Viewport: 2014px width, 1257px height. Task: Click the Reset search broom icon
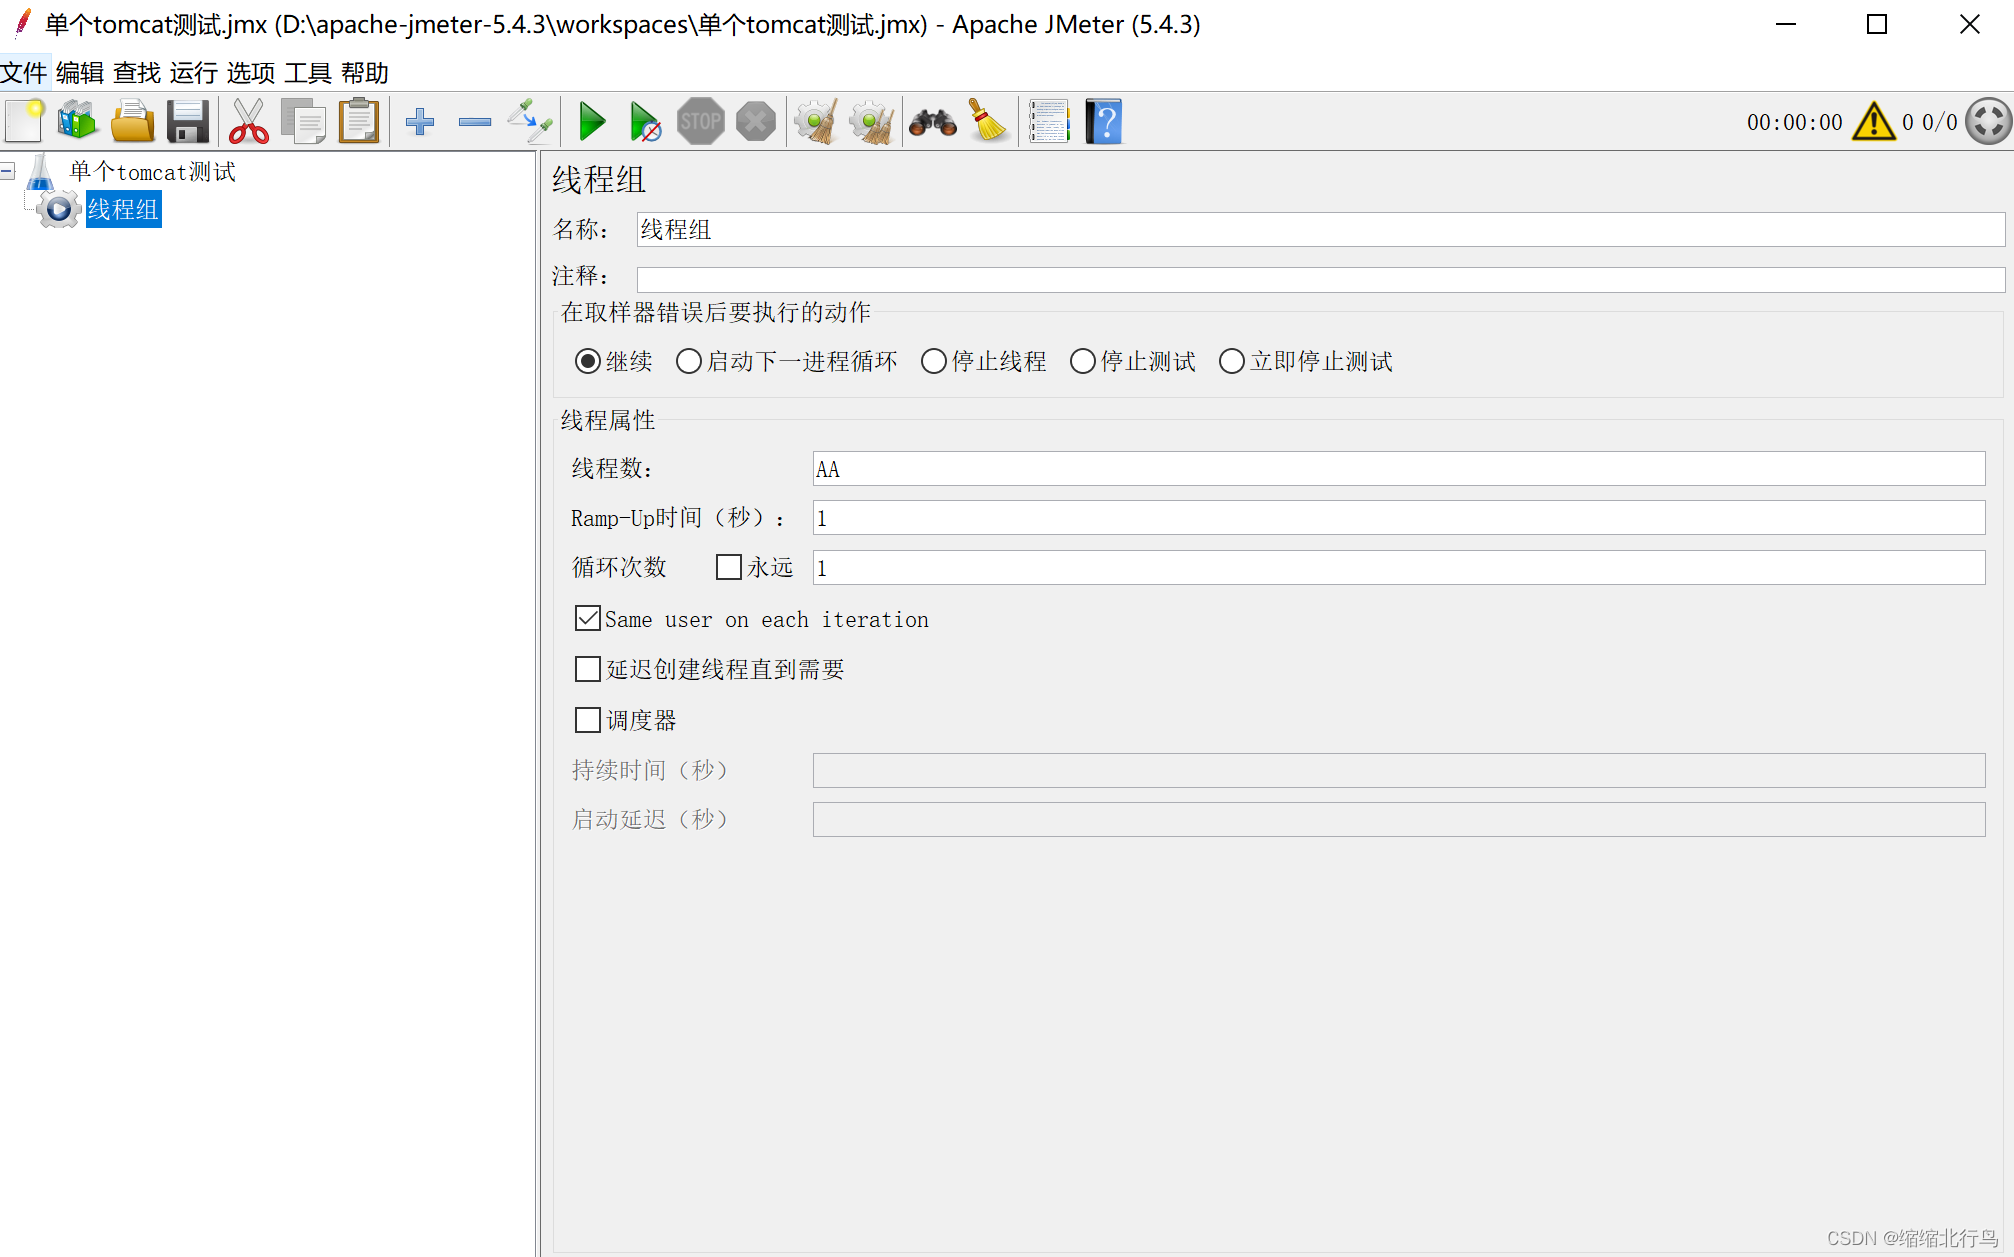click(x=988, y=122)
